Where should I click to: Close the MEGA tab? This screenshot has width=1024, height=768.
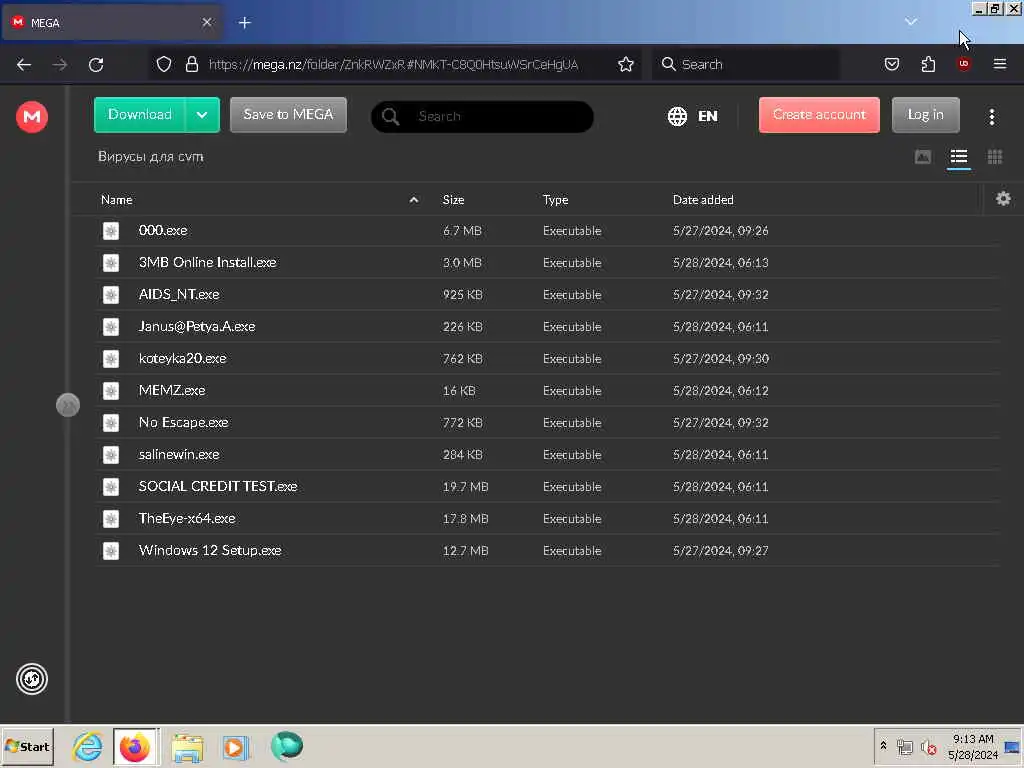click(x=207, y=23)
